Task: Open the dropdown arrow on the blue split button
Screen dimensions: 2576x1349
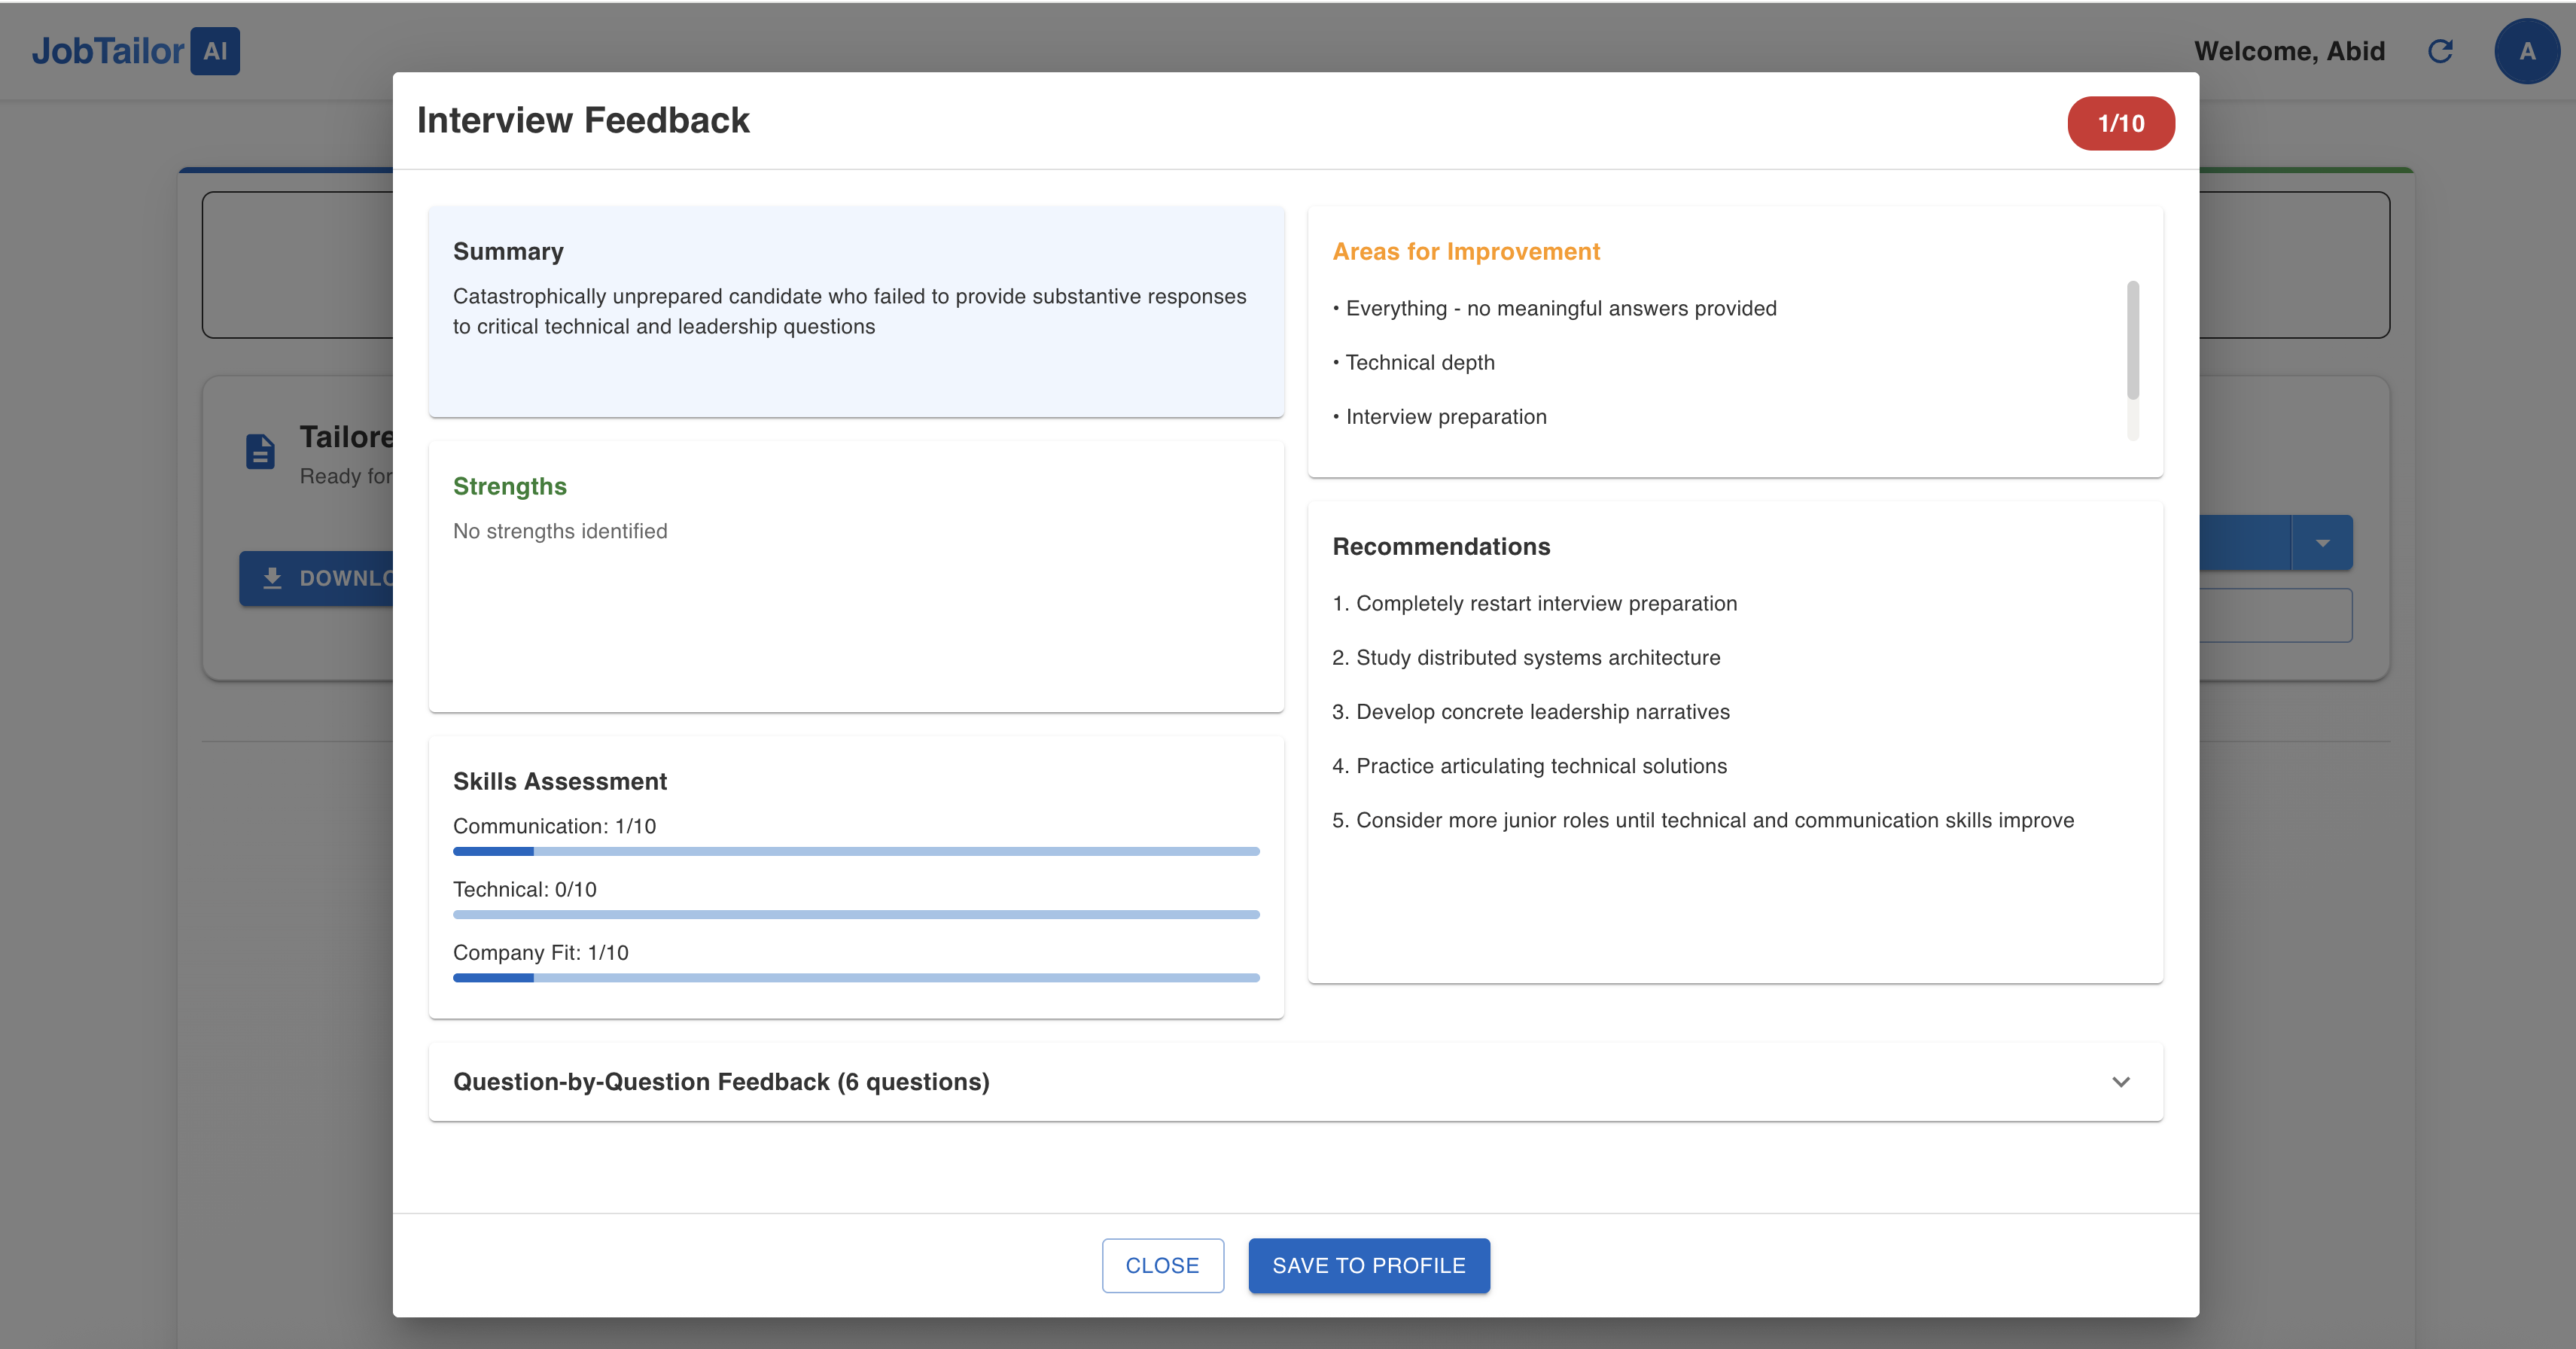Action: (2323, 542)
